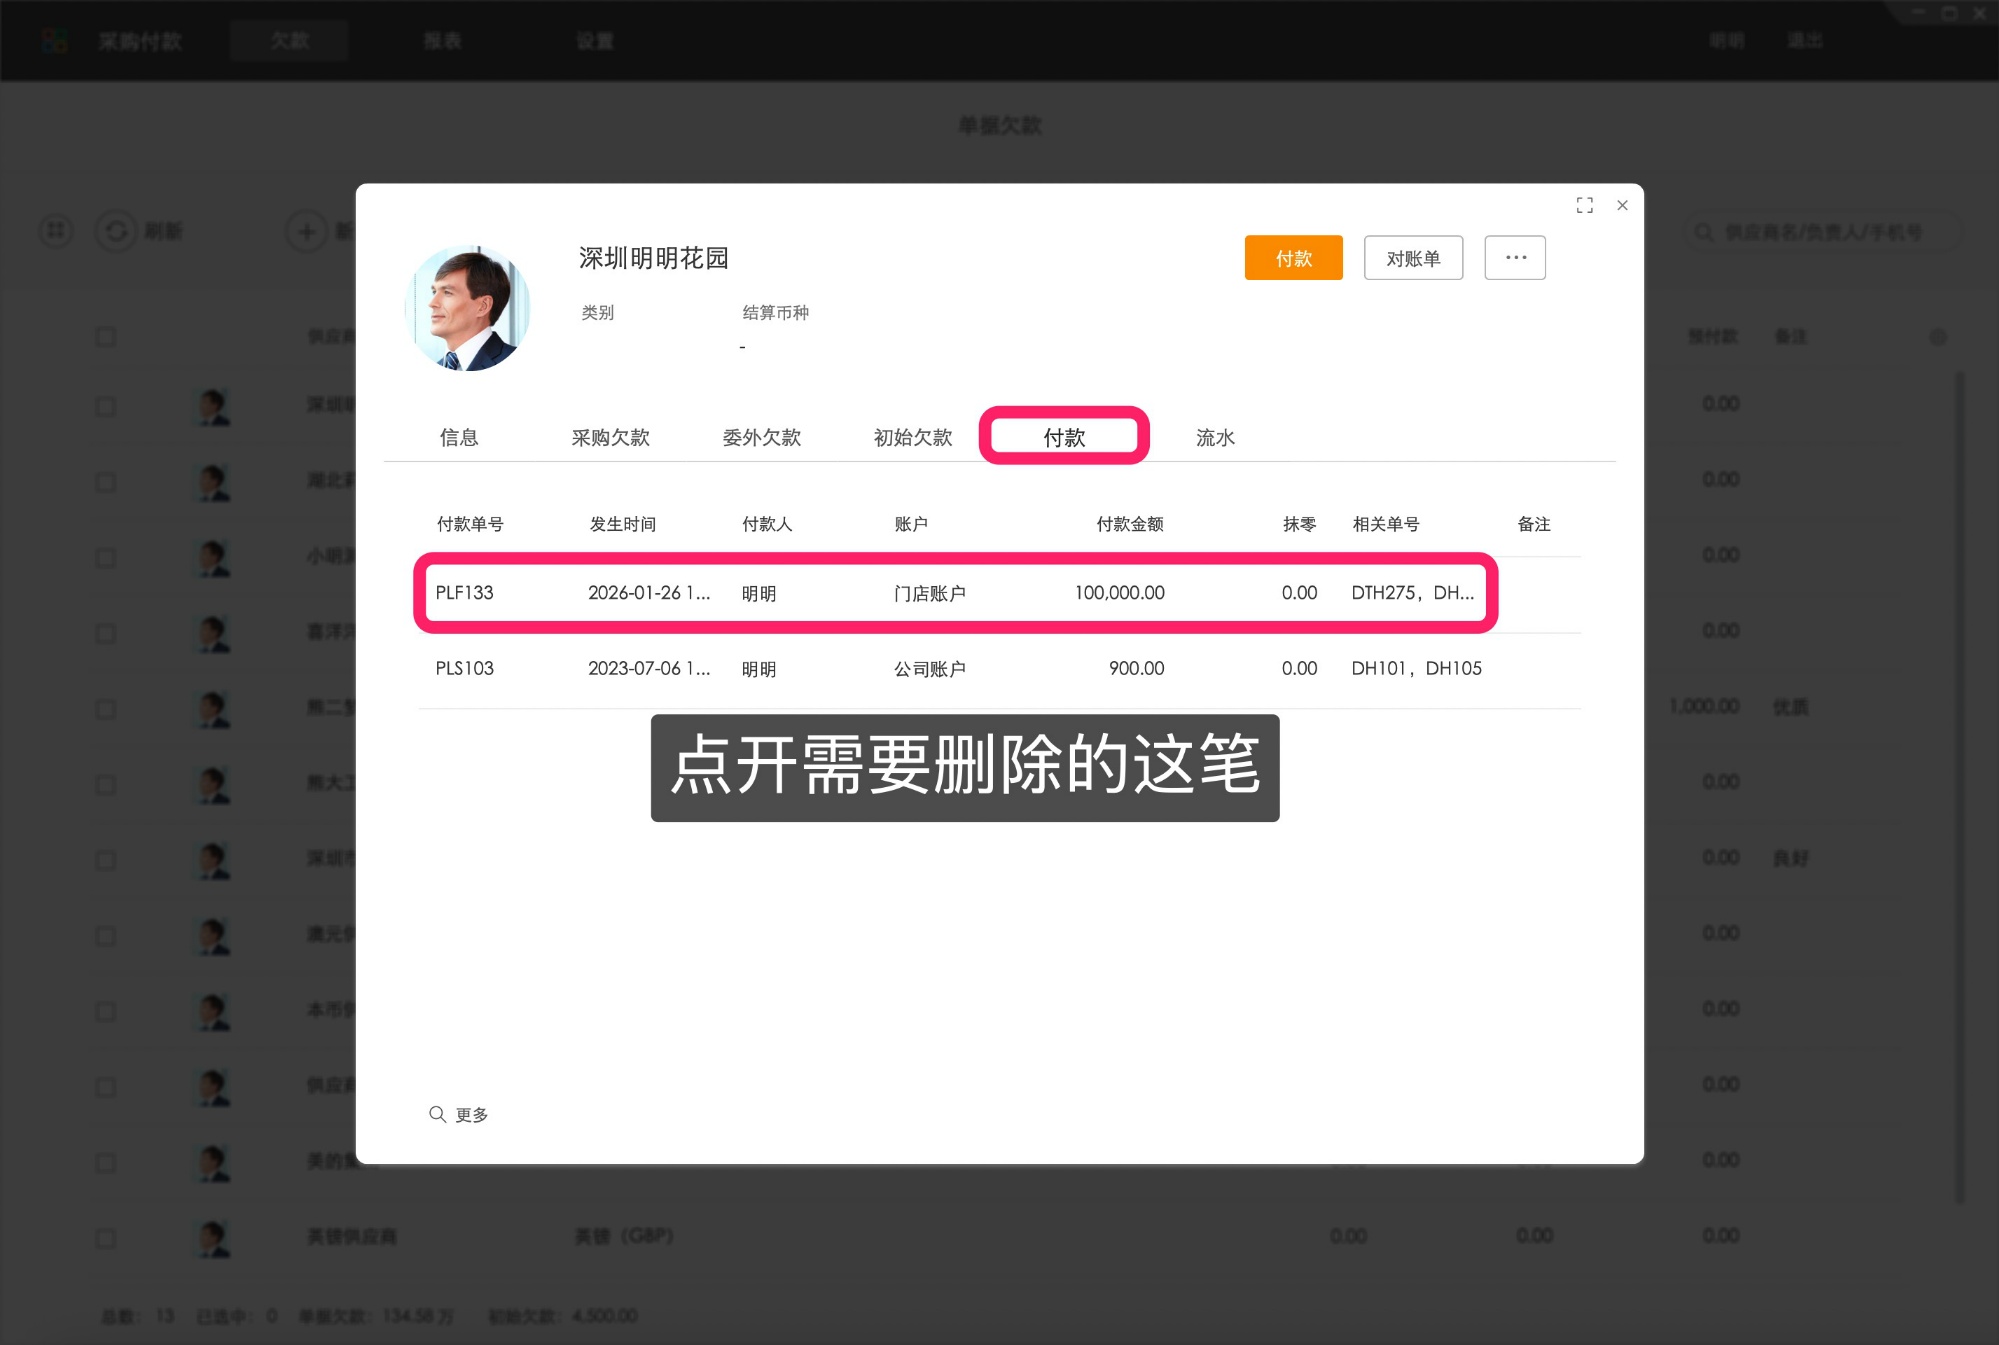This screenshot has width=1999, height=1345.
Task: Click the 相关单号 column header
Action: [1385, 524]
